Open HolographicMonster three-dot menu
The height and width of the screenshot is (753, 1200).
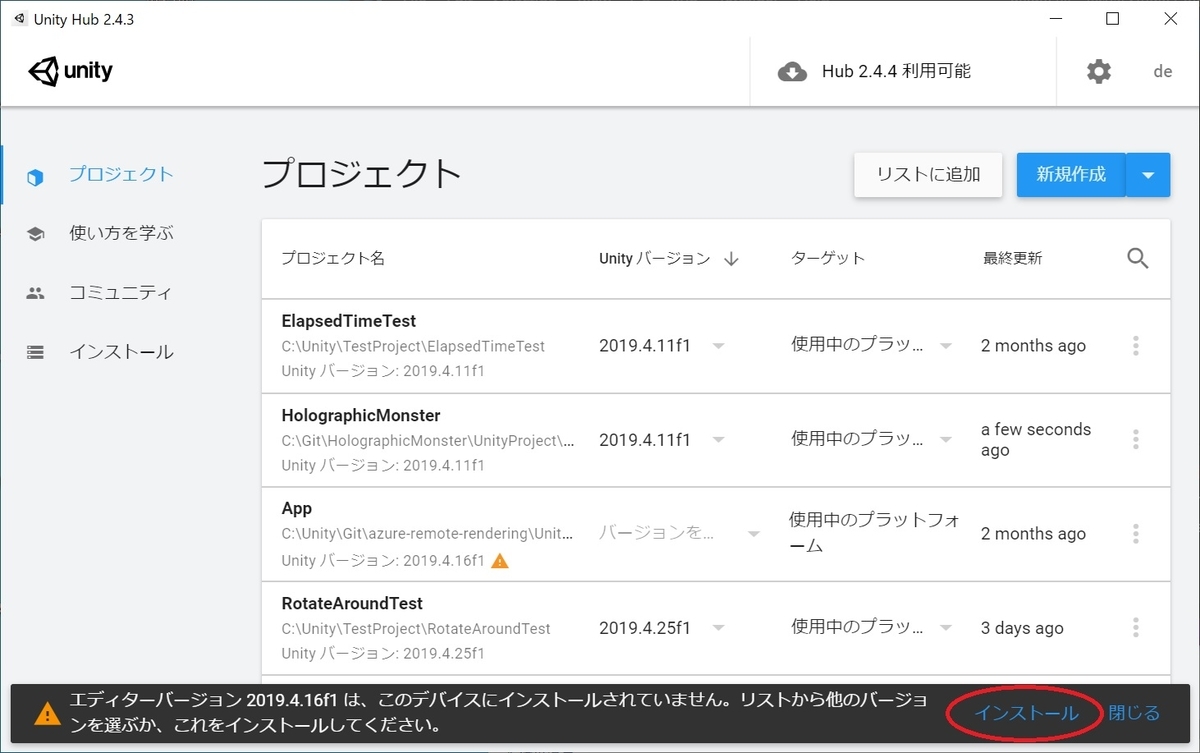[x=1136, y=440]
